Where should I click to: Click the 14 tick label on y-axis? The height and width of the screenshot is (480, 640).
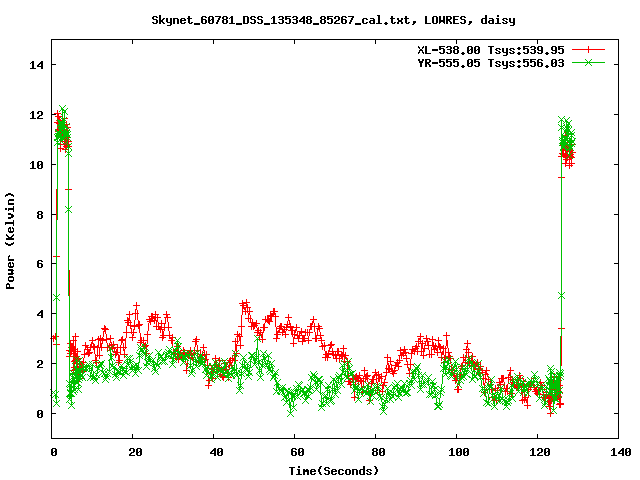[38, 65]
